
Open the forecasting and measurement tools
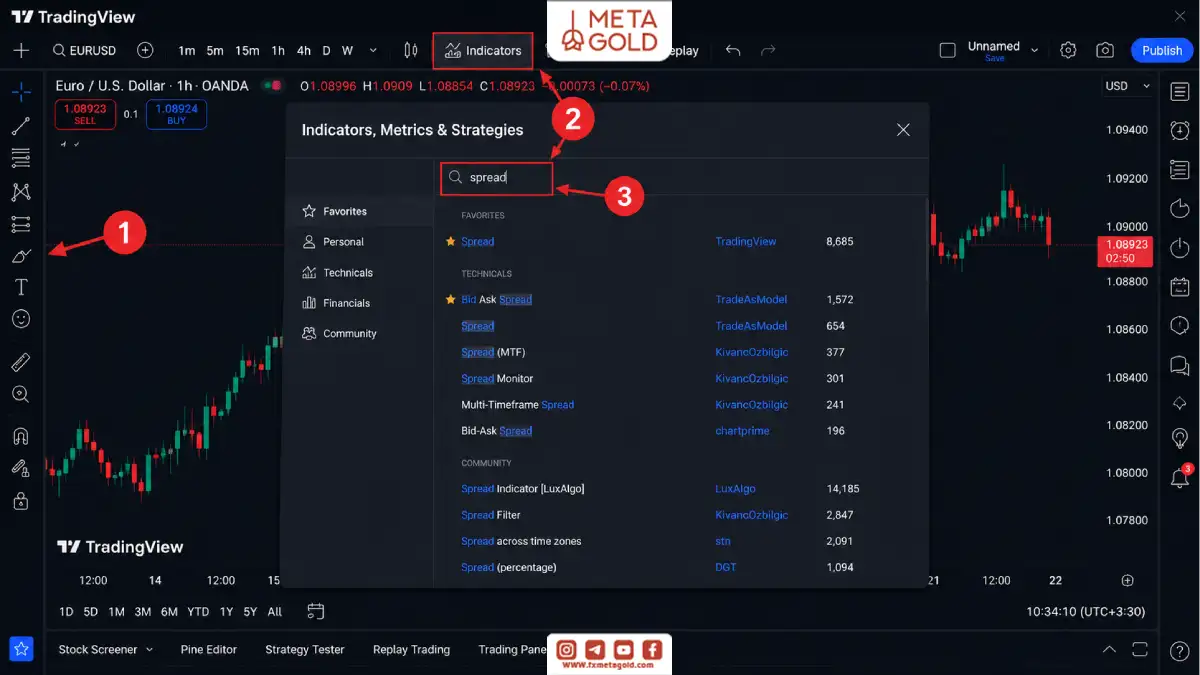pyautogui.click(x=21, y=223)
